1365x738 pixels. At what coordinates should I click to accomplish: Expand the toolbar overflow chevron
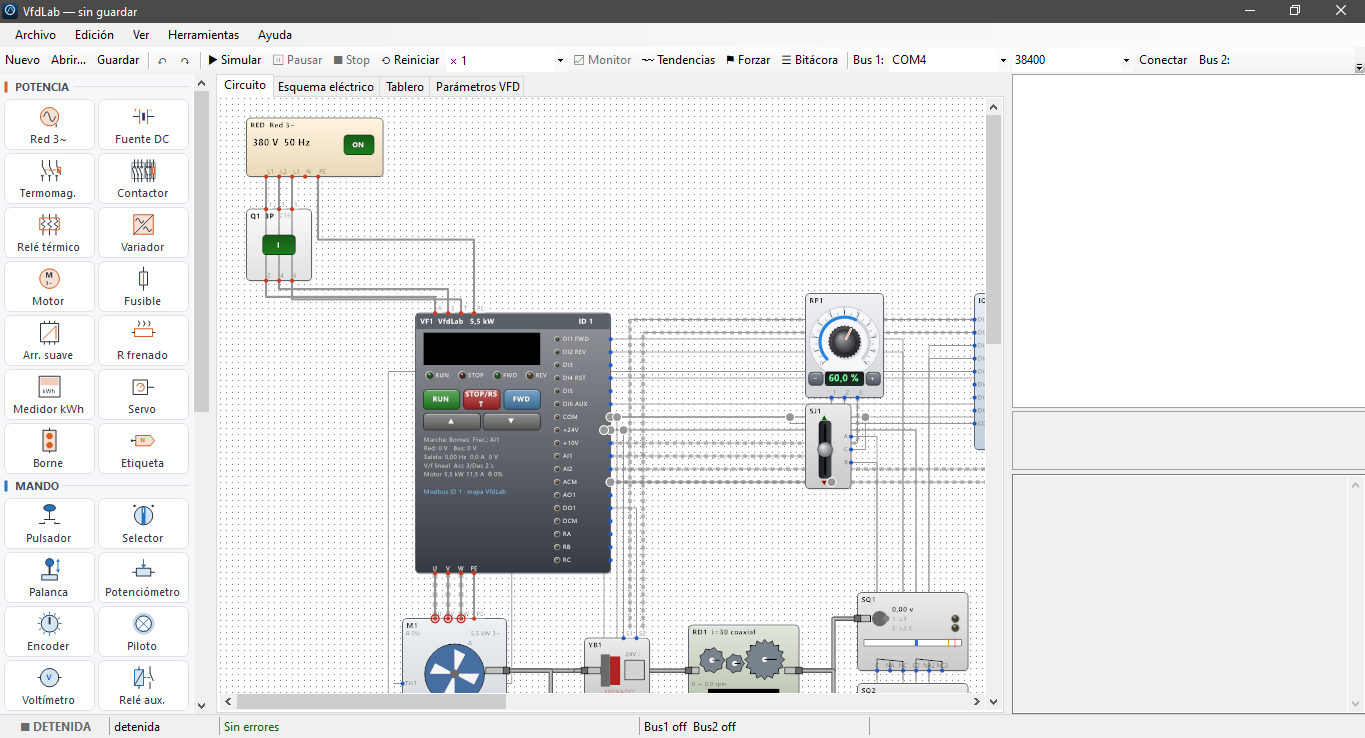1358,67
